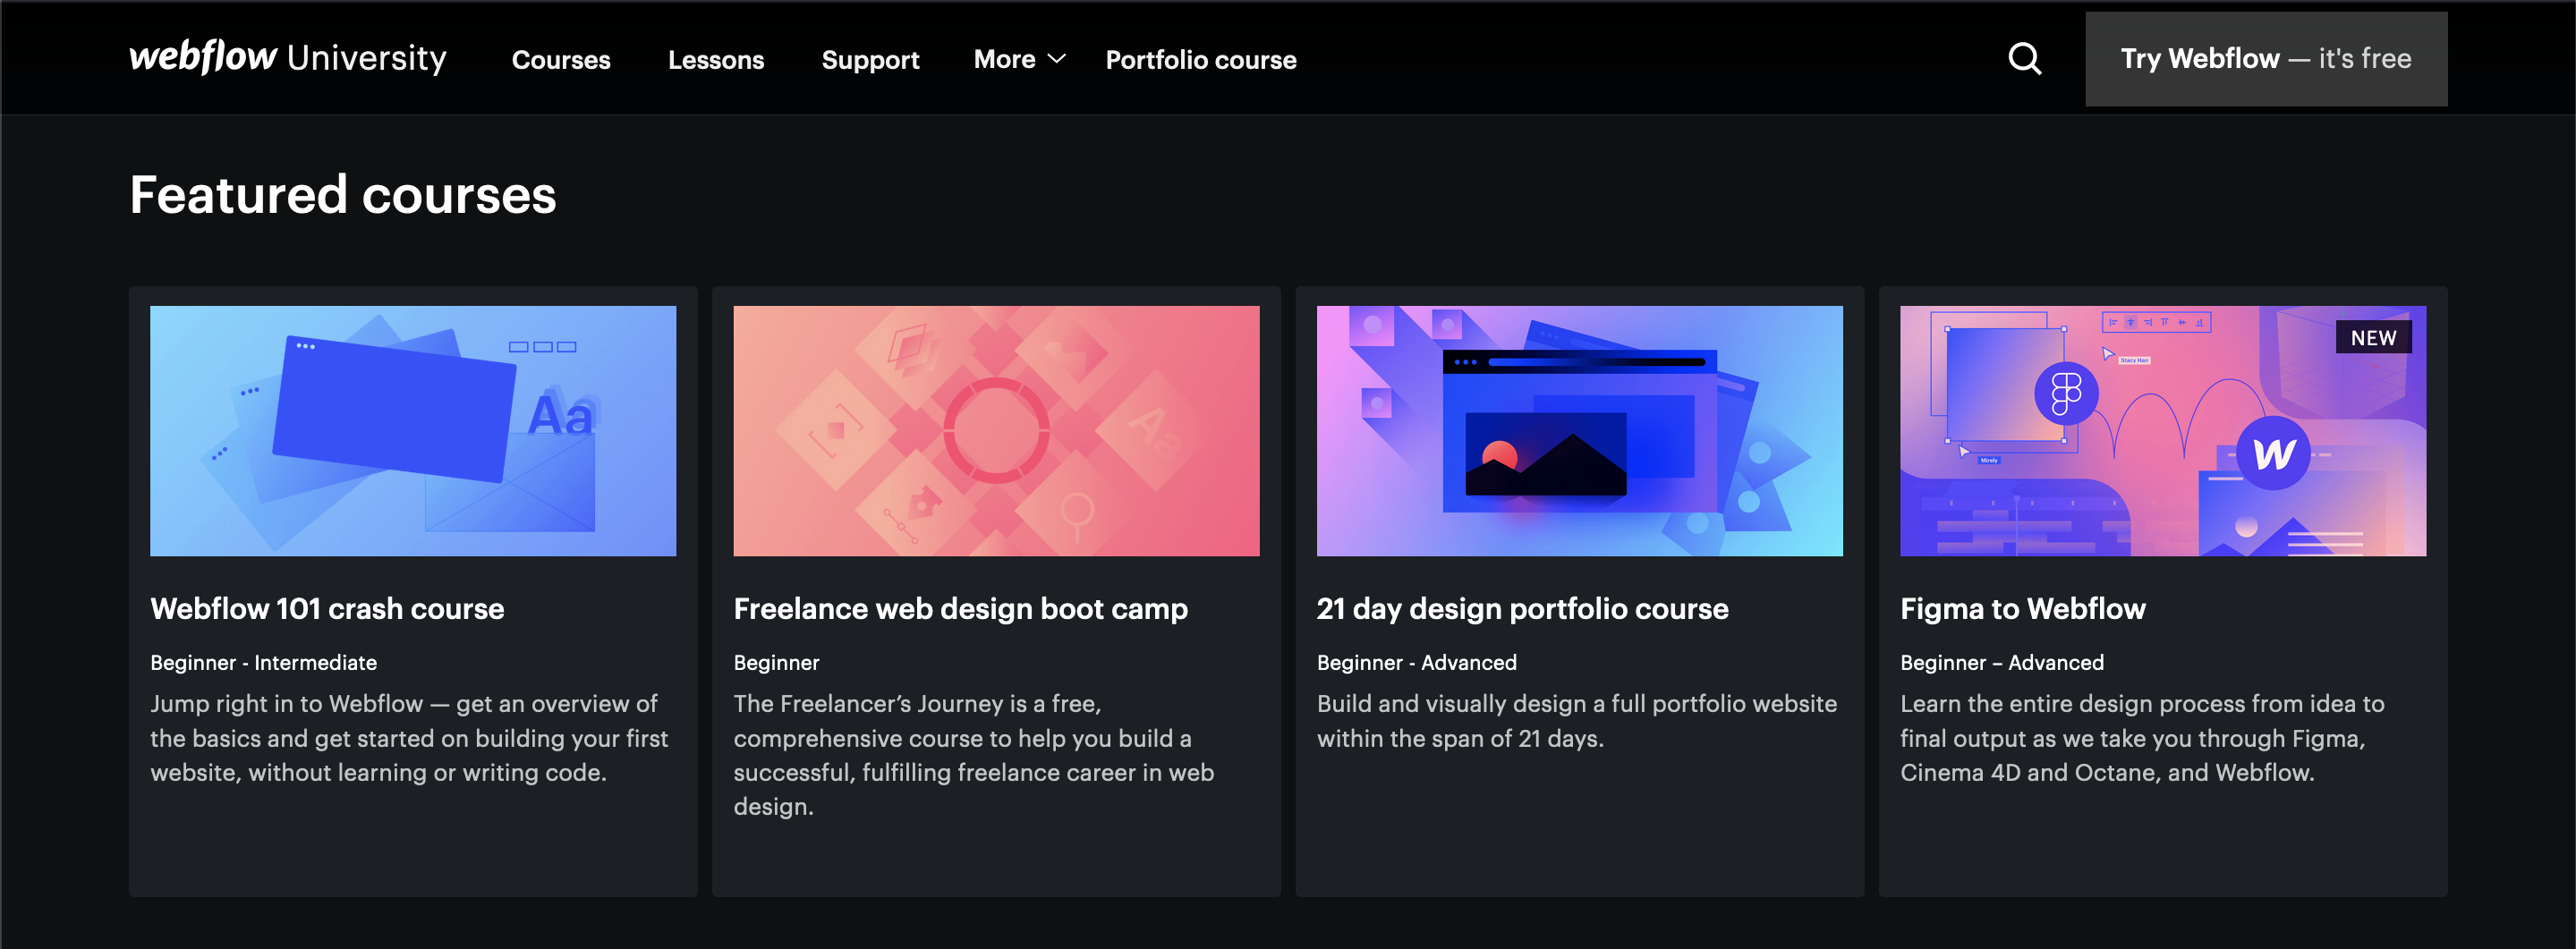
Task: Open 21 day design portfolio course thumbnail
Action: coord(1579,431)
